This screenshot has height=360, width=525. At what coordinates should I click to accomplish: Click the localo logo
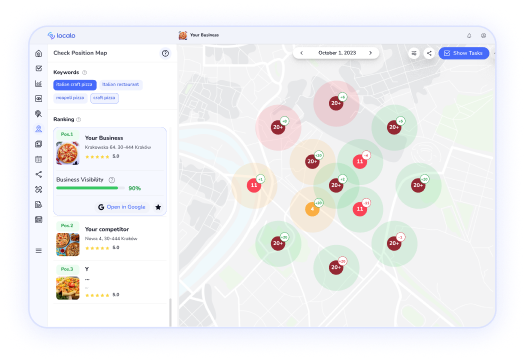(x=62, y=35)
